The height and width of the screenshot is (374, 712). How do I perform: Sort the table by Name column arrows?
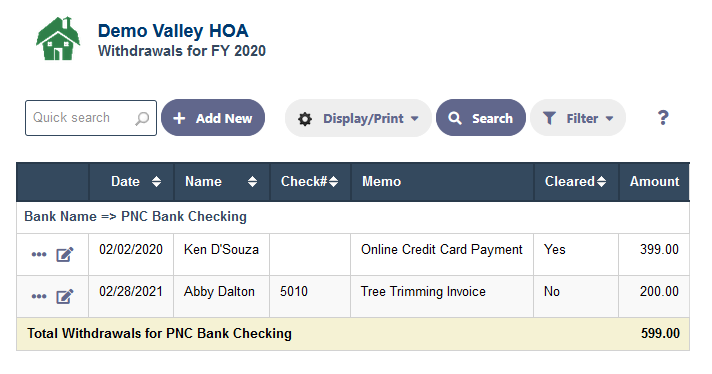click(x=252, y=182)
